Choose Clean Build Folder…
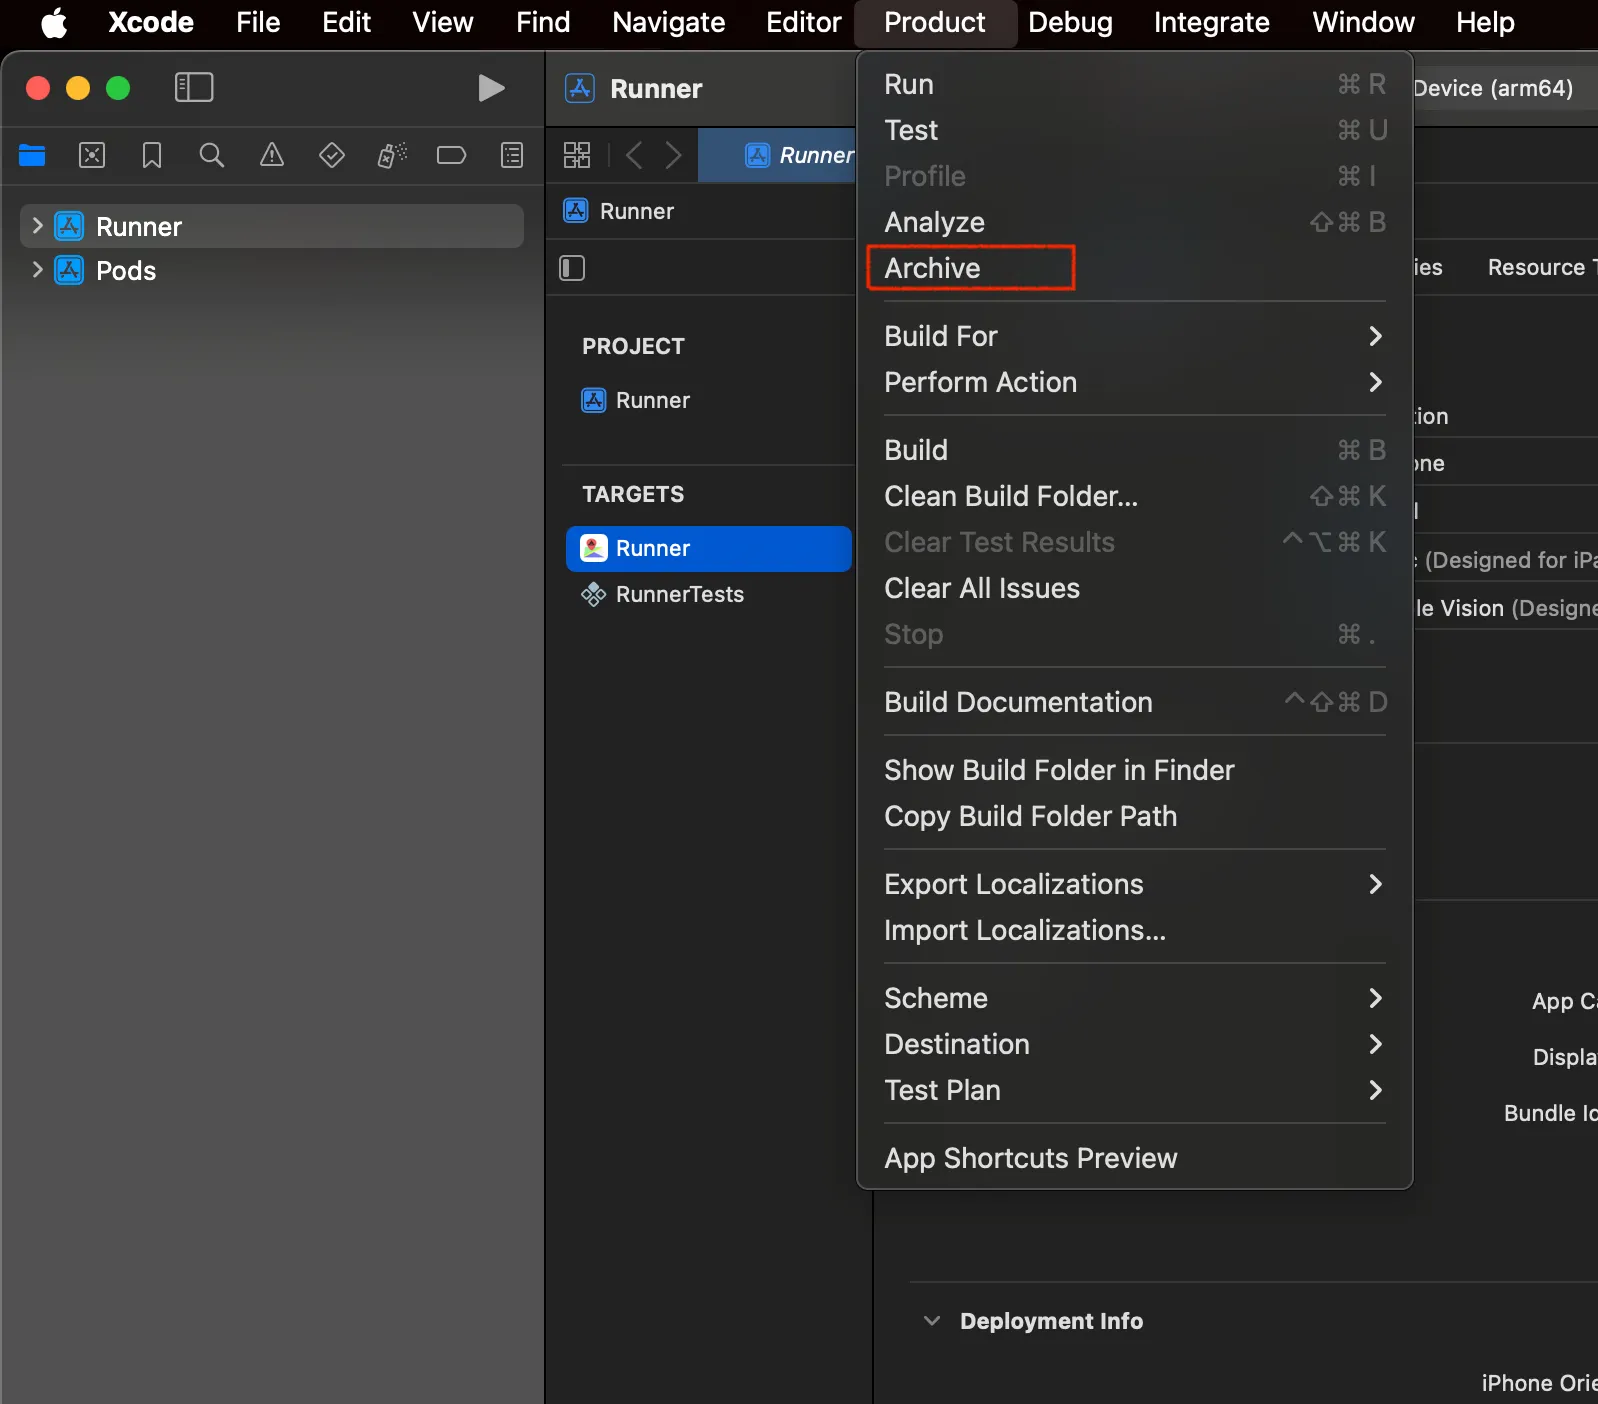 [1135, 496]
